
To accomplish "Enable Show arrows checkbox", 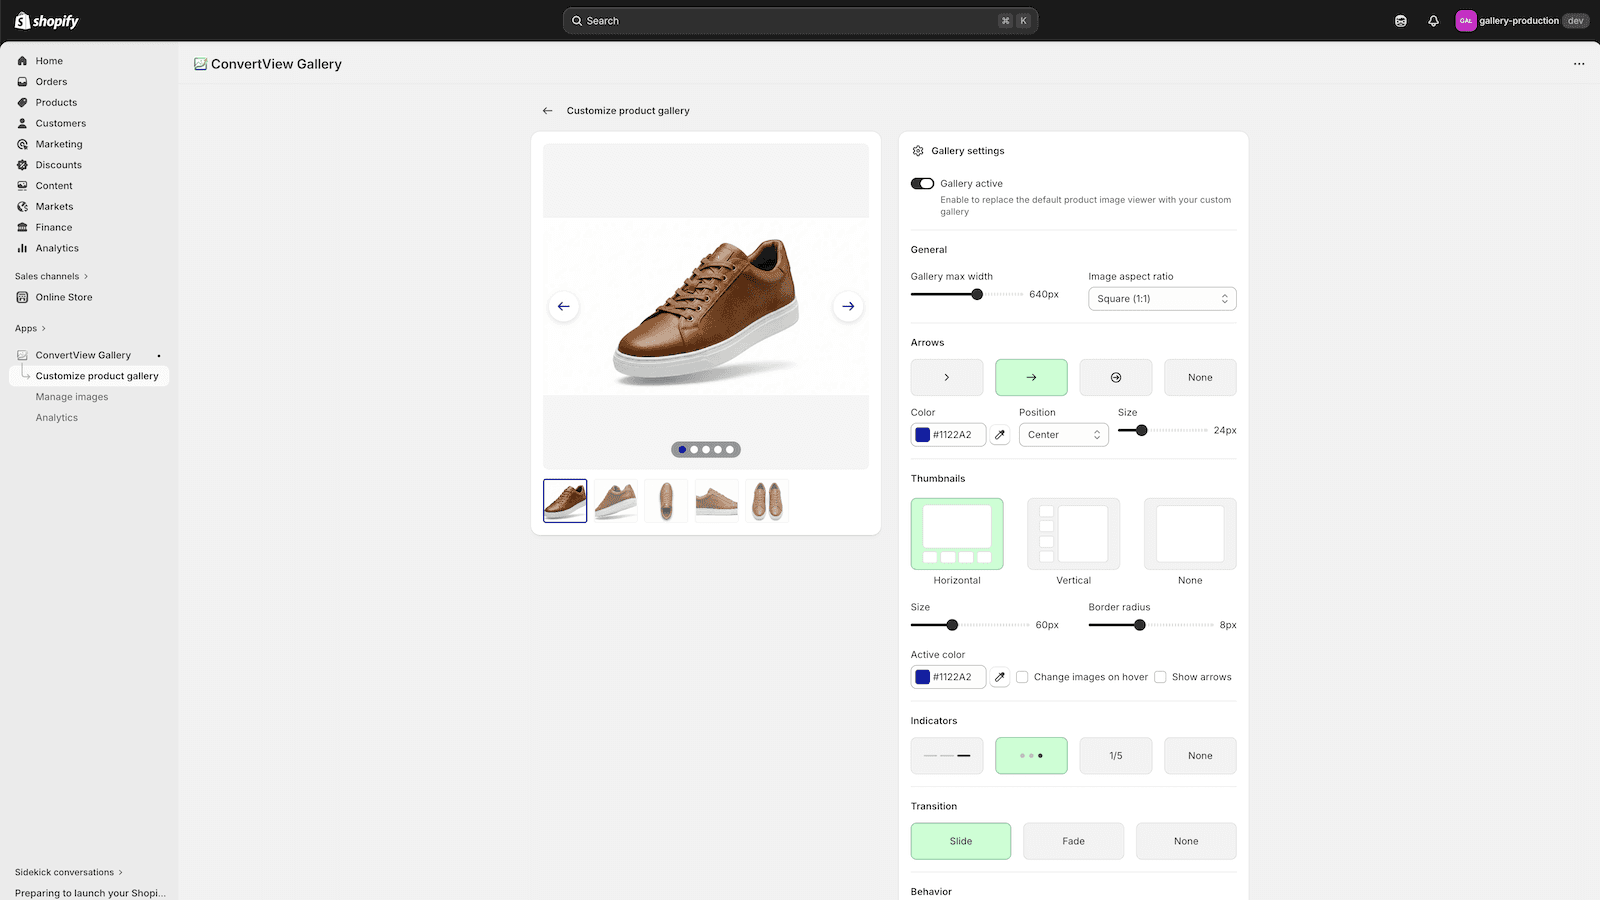I will [x=1160, y=677].
